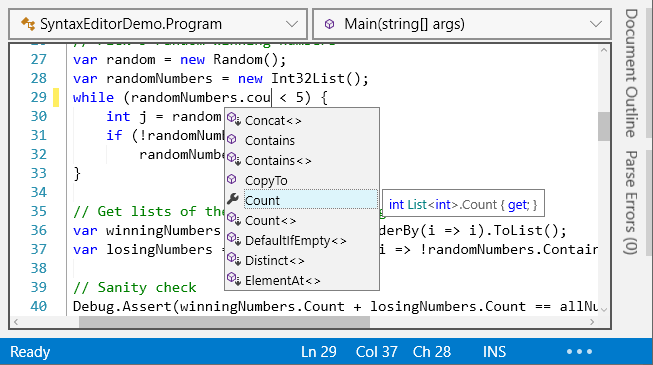The image size is (653, 365).
Task: Click the Contains method icon
Action: point(232,140)
